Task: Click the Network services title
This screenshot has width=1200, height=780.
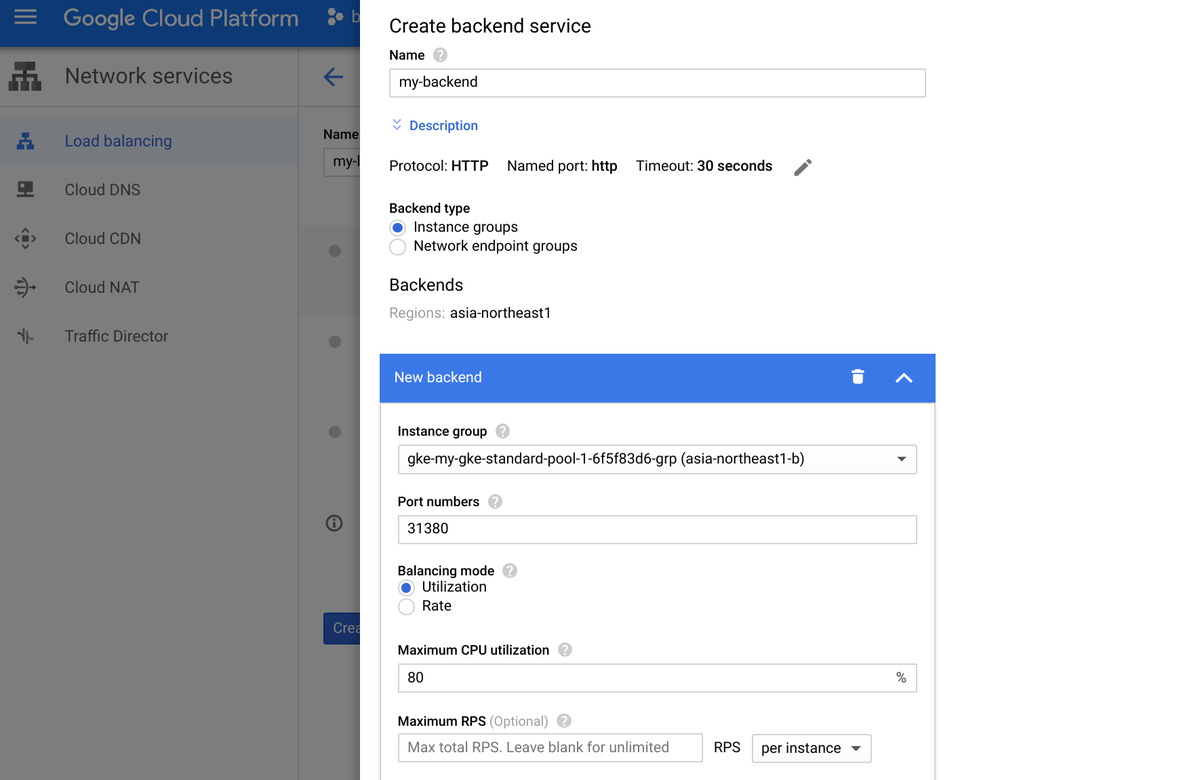Action: 148,76
